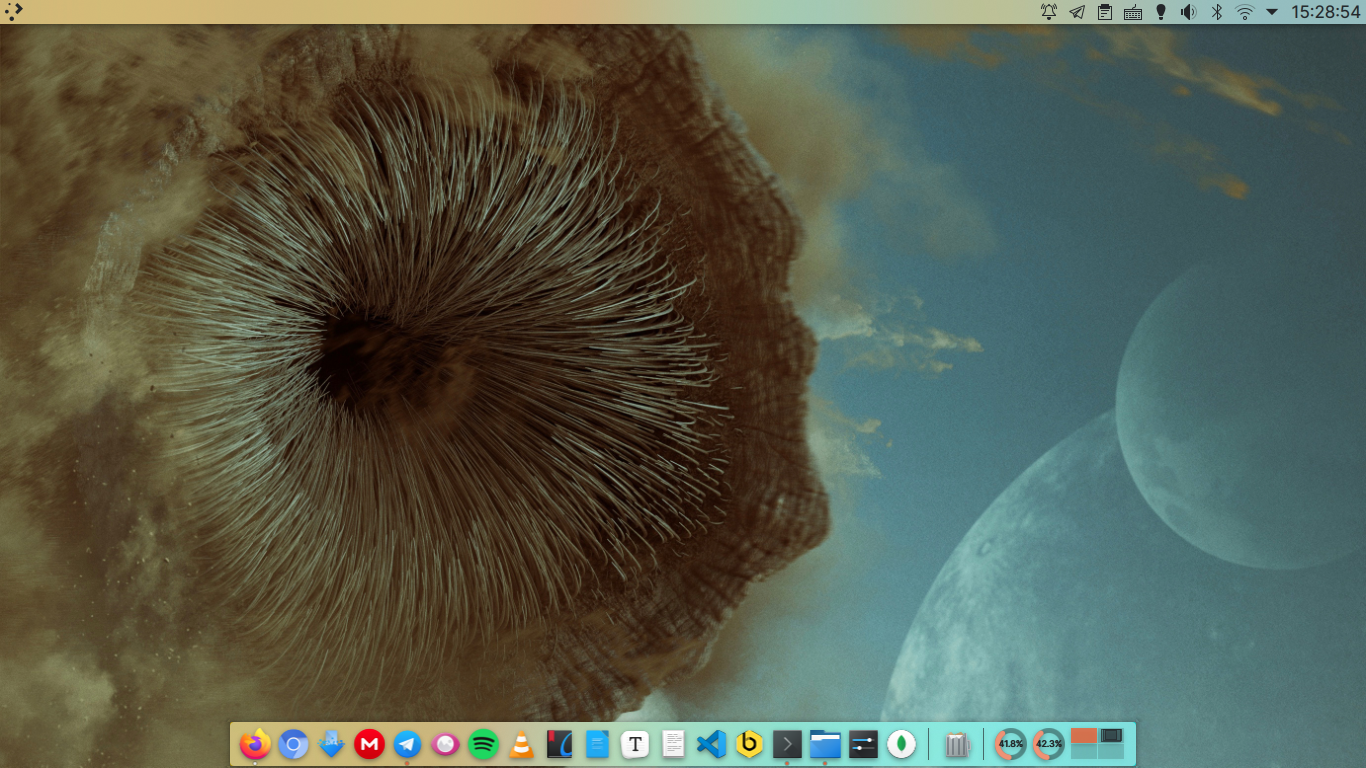Click the clock showing 15:28:54
Screen dimensions: 1366x768
(x=1325, y=12)
